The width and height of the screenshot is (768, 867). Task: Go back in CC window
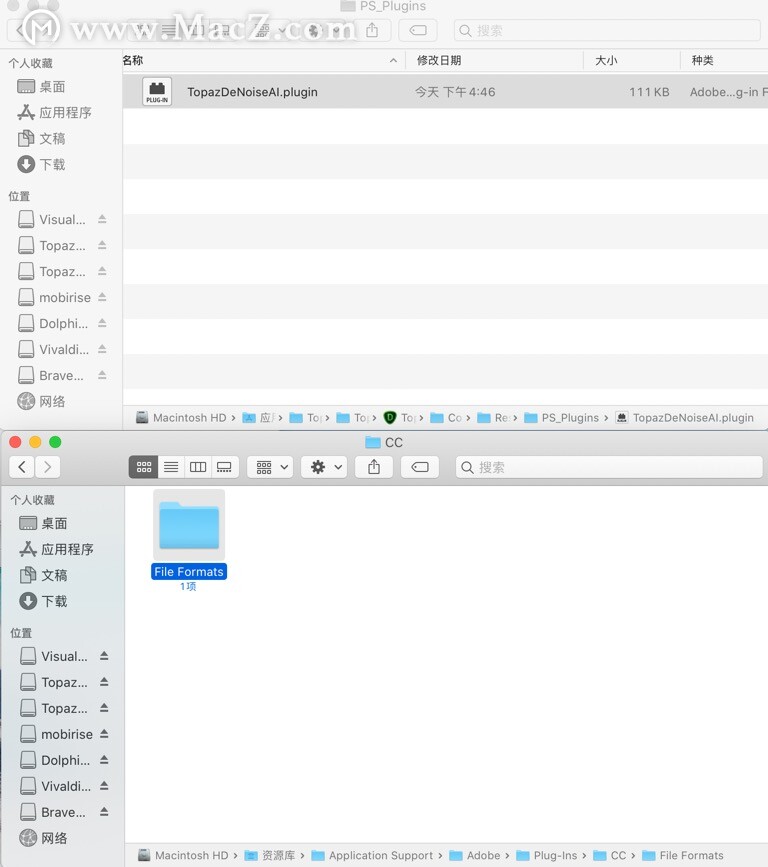click(x=22, y=467)
